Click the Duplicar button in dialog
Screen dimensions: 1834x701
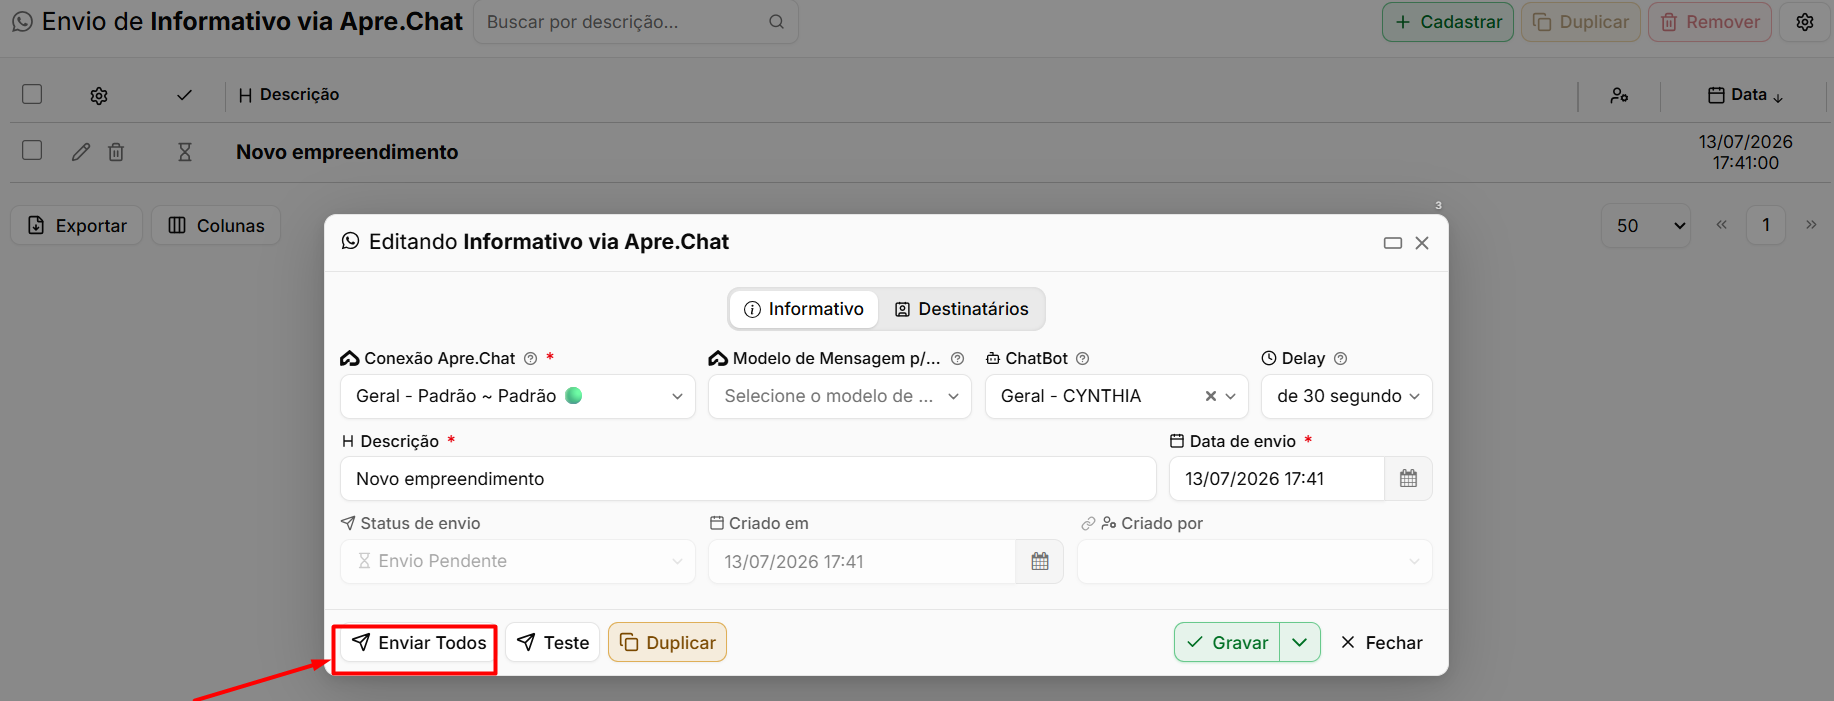tap(667, 642)
